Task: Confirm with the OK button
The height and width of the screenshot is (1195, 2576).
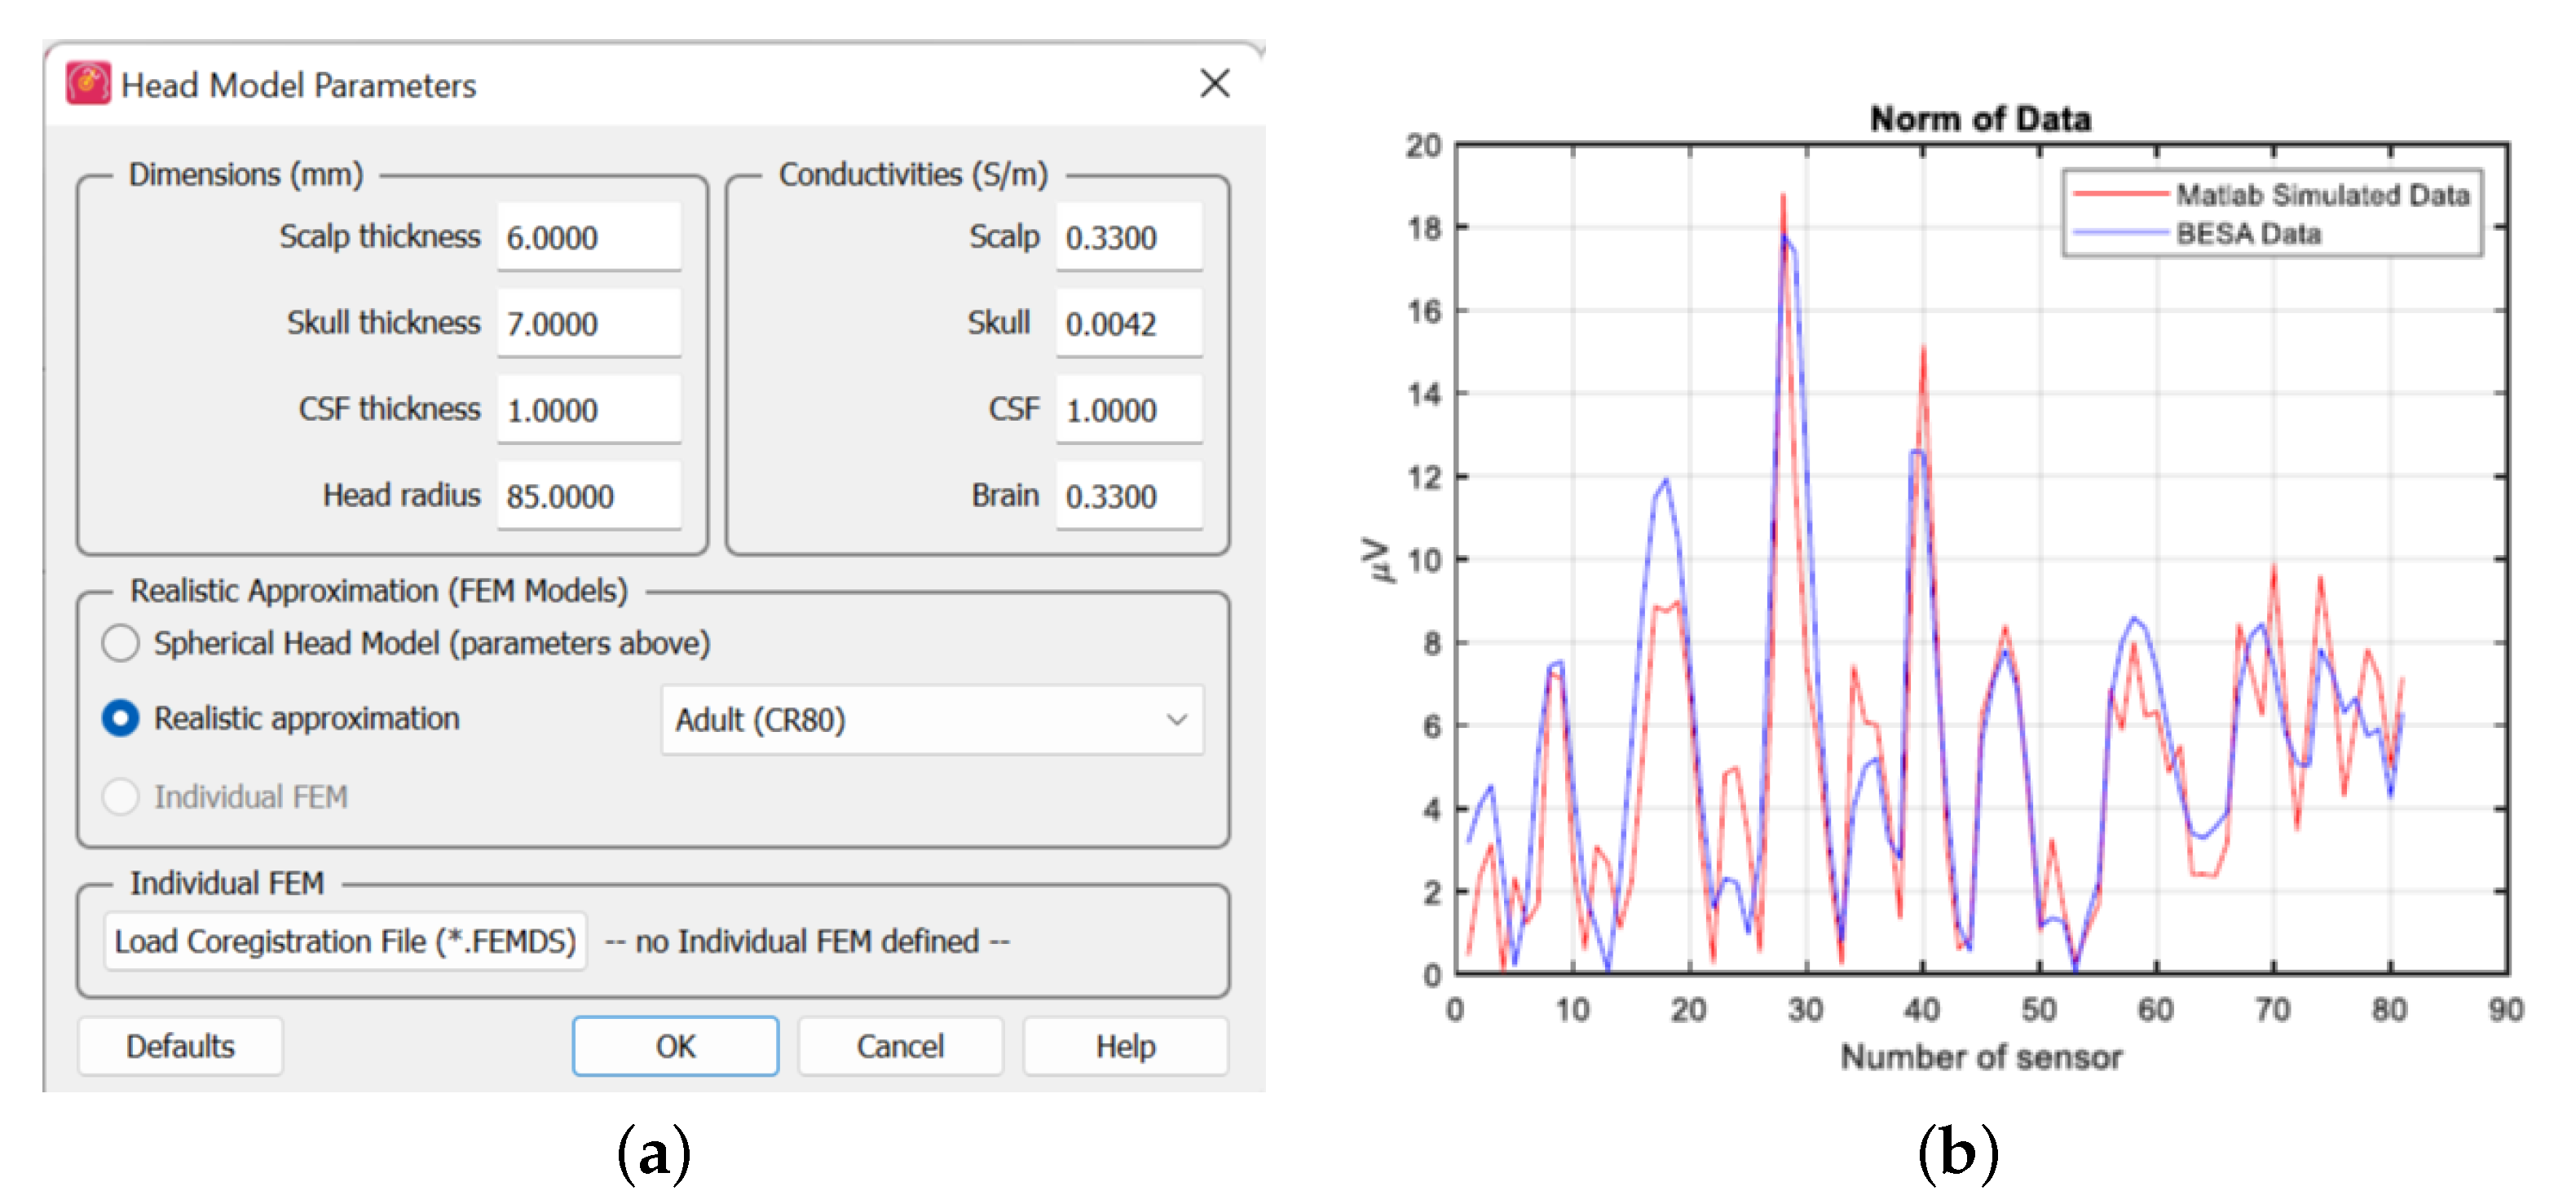Action: (x=675, y=1046)
